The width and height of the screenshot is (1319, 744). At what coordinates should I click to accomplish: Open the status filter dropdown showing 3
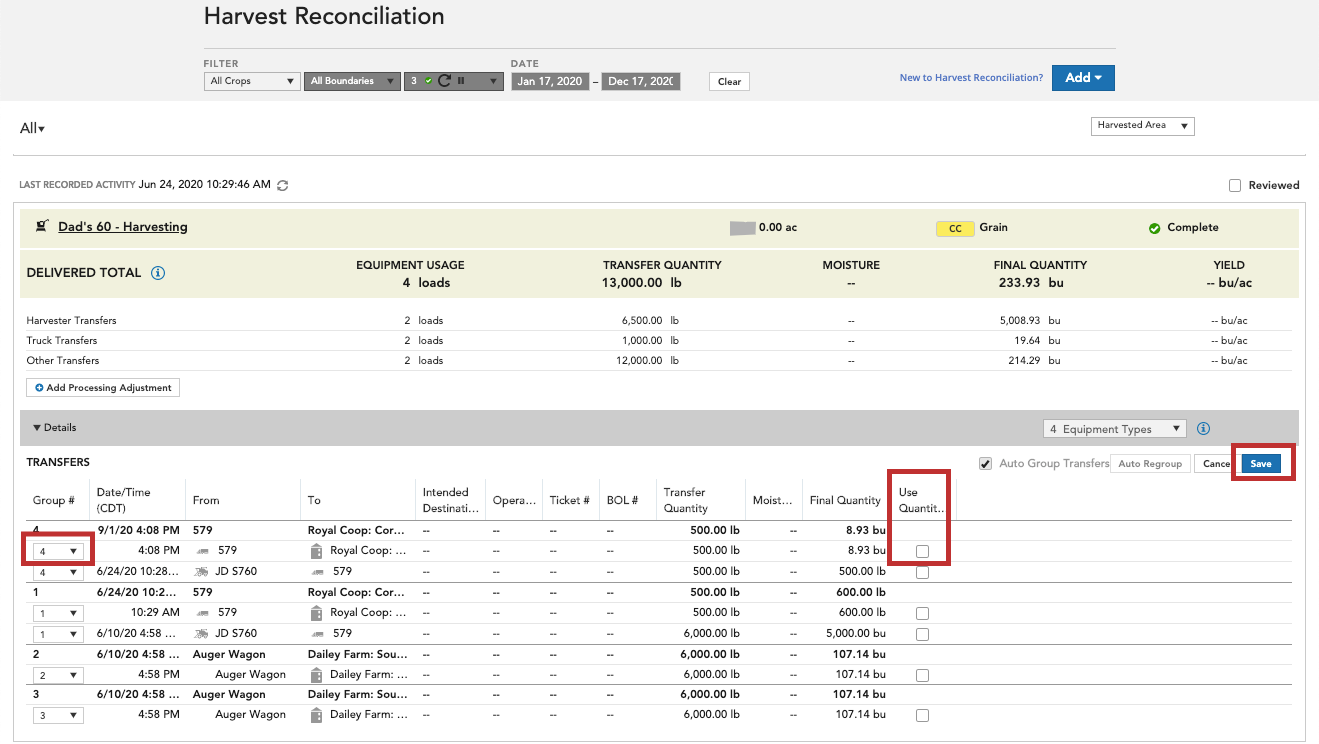click(x=454, y=81)
